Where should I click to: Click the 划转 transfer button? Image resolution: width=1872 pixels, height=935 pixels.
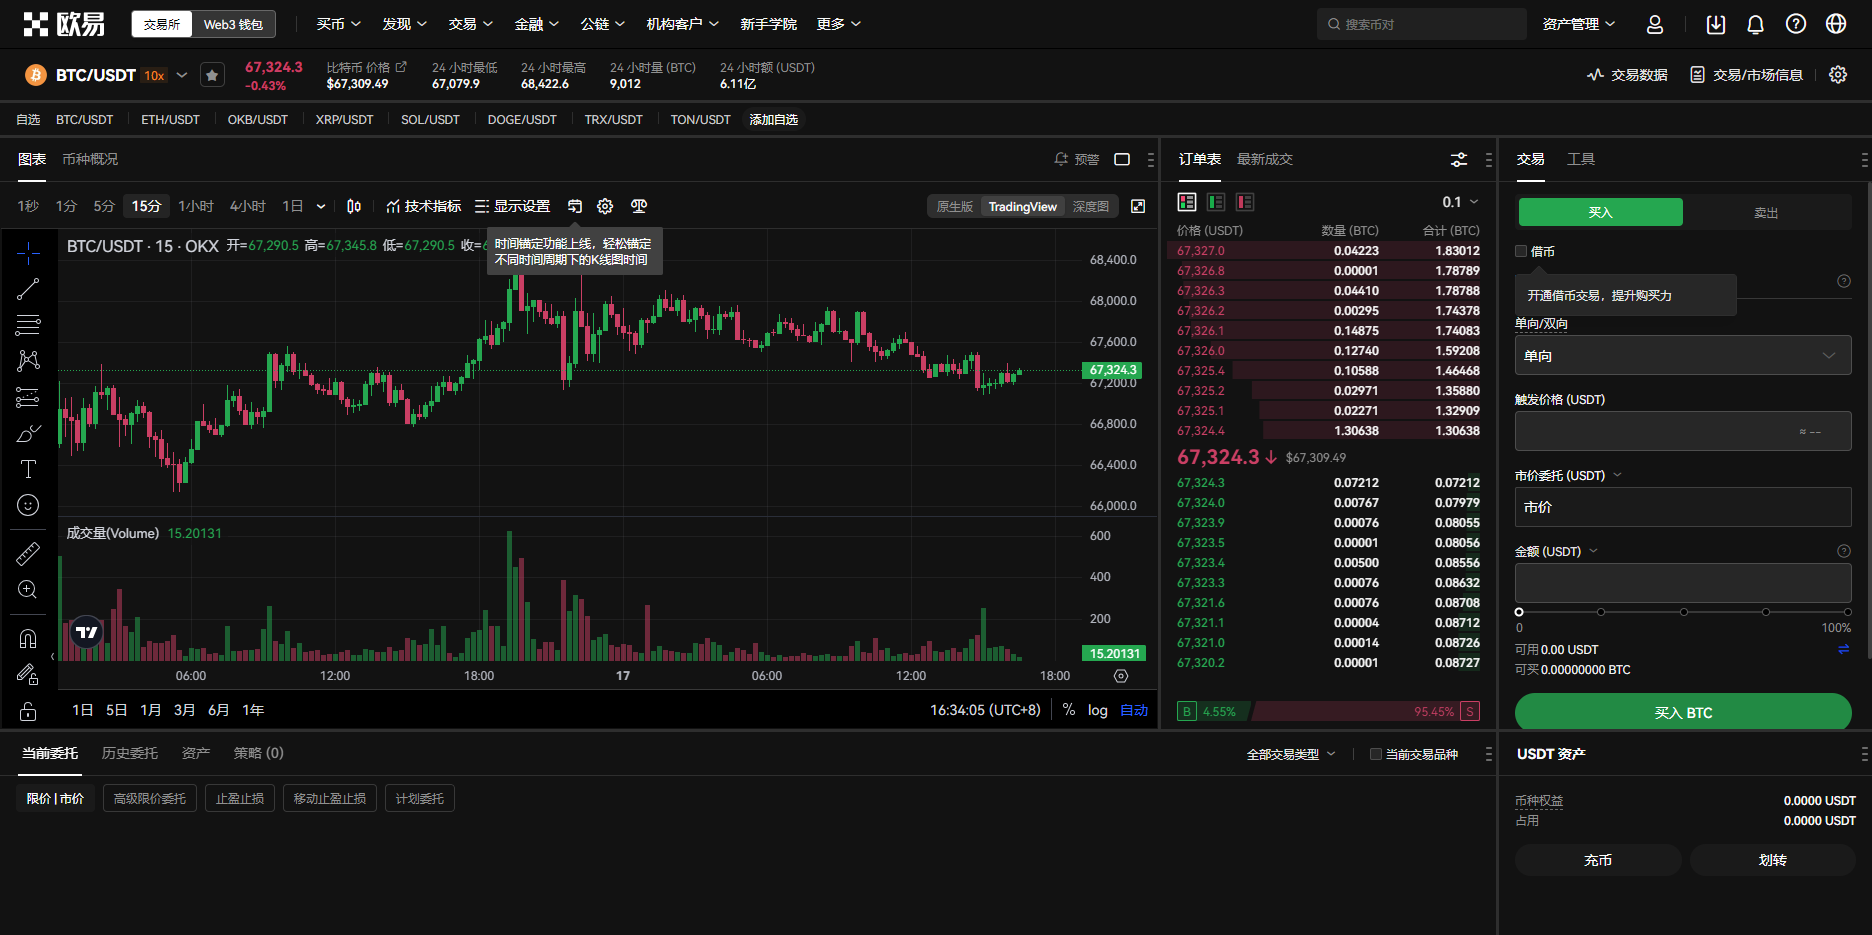point(1773,860)
